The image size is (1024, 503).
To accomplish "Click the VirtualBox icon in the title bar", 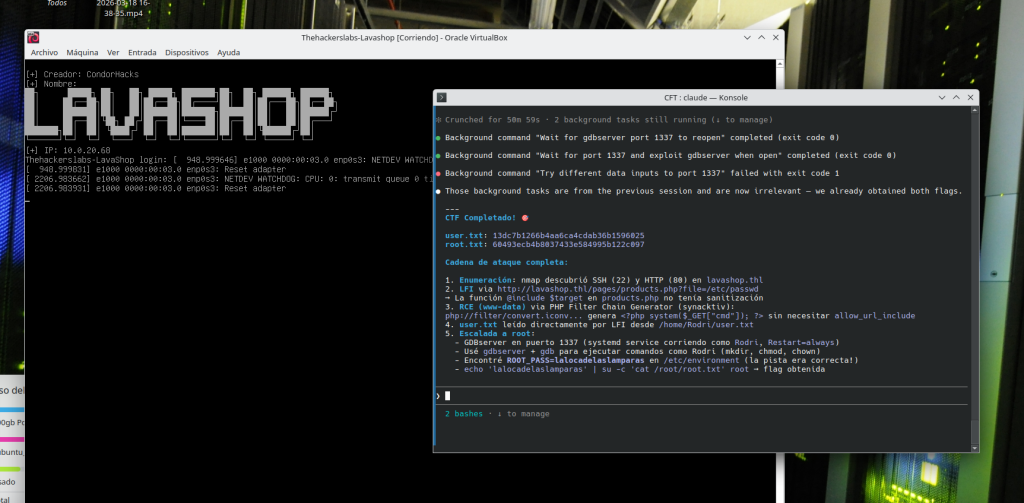I will pyautogui.click(x=34, y=37).
